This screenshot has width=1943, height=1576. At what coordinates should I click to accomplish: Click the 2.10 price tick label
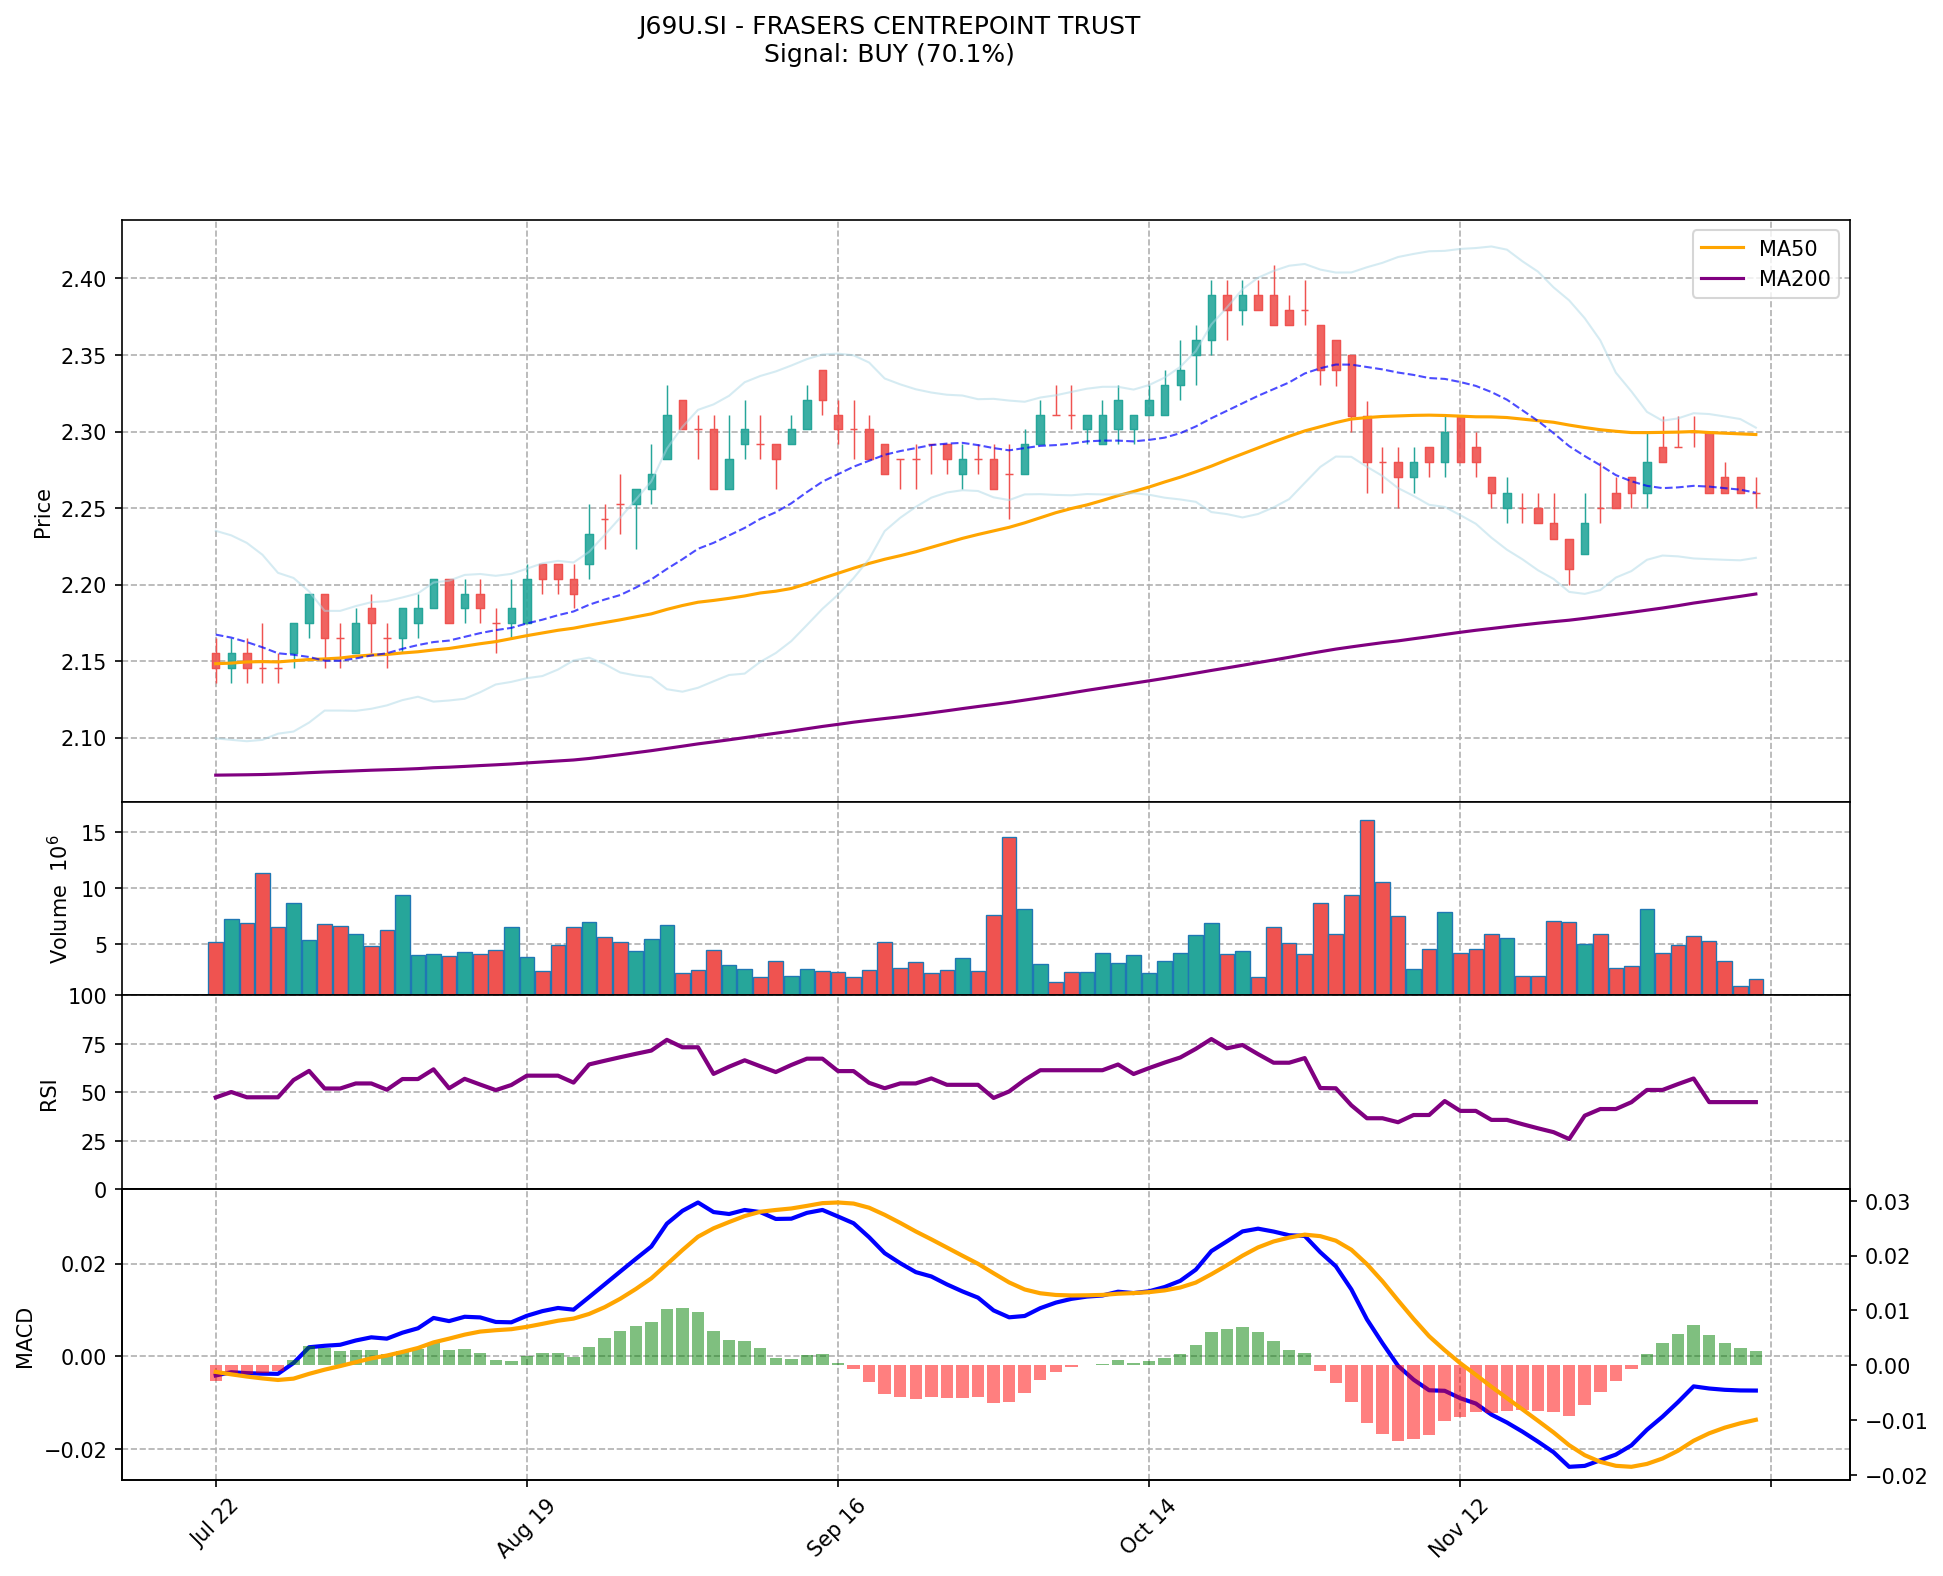83,738
